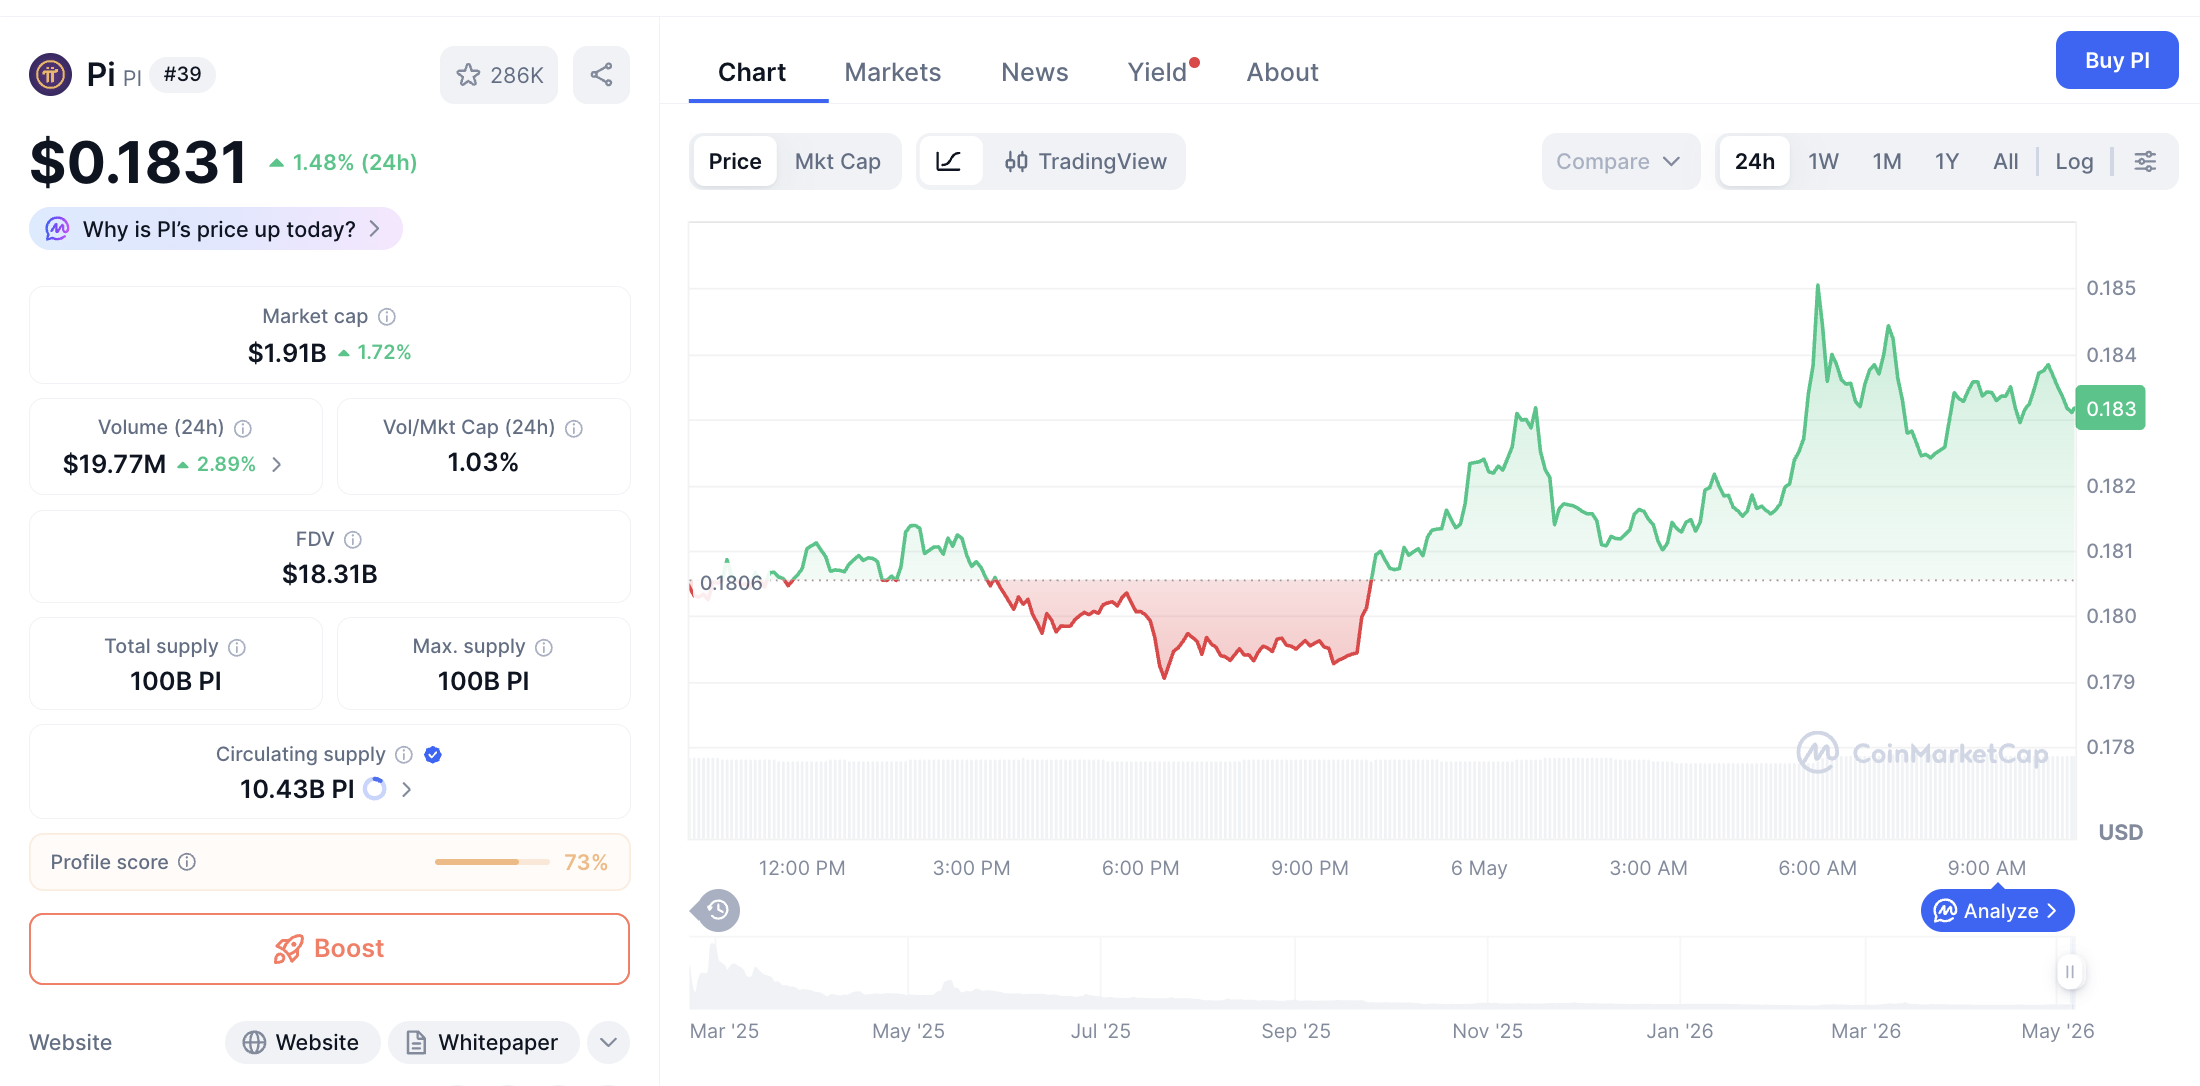Click the mini historical overview chart
The image size is (2200, 1086).
[x=1381, y=972]
